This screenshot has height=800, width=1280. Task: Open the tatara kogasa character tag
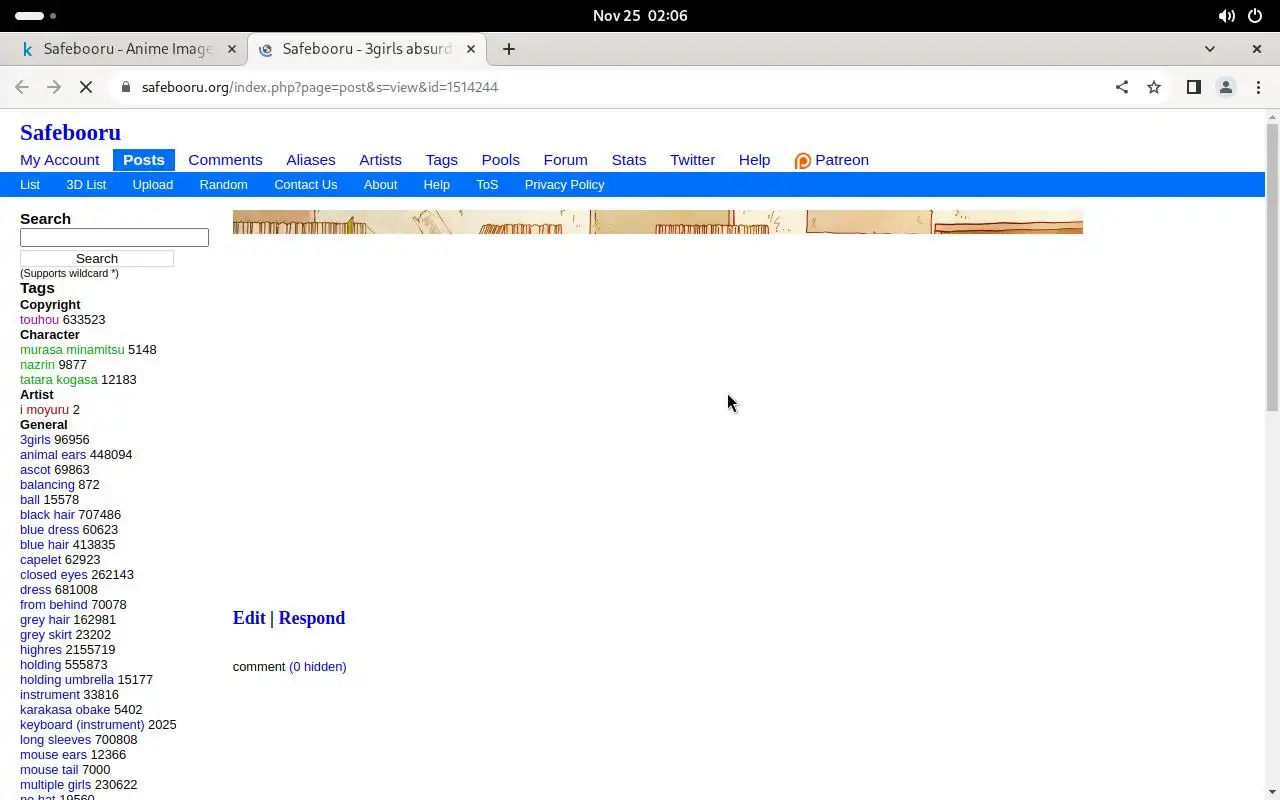click(59, 380)
